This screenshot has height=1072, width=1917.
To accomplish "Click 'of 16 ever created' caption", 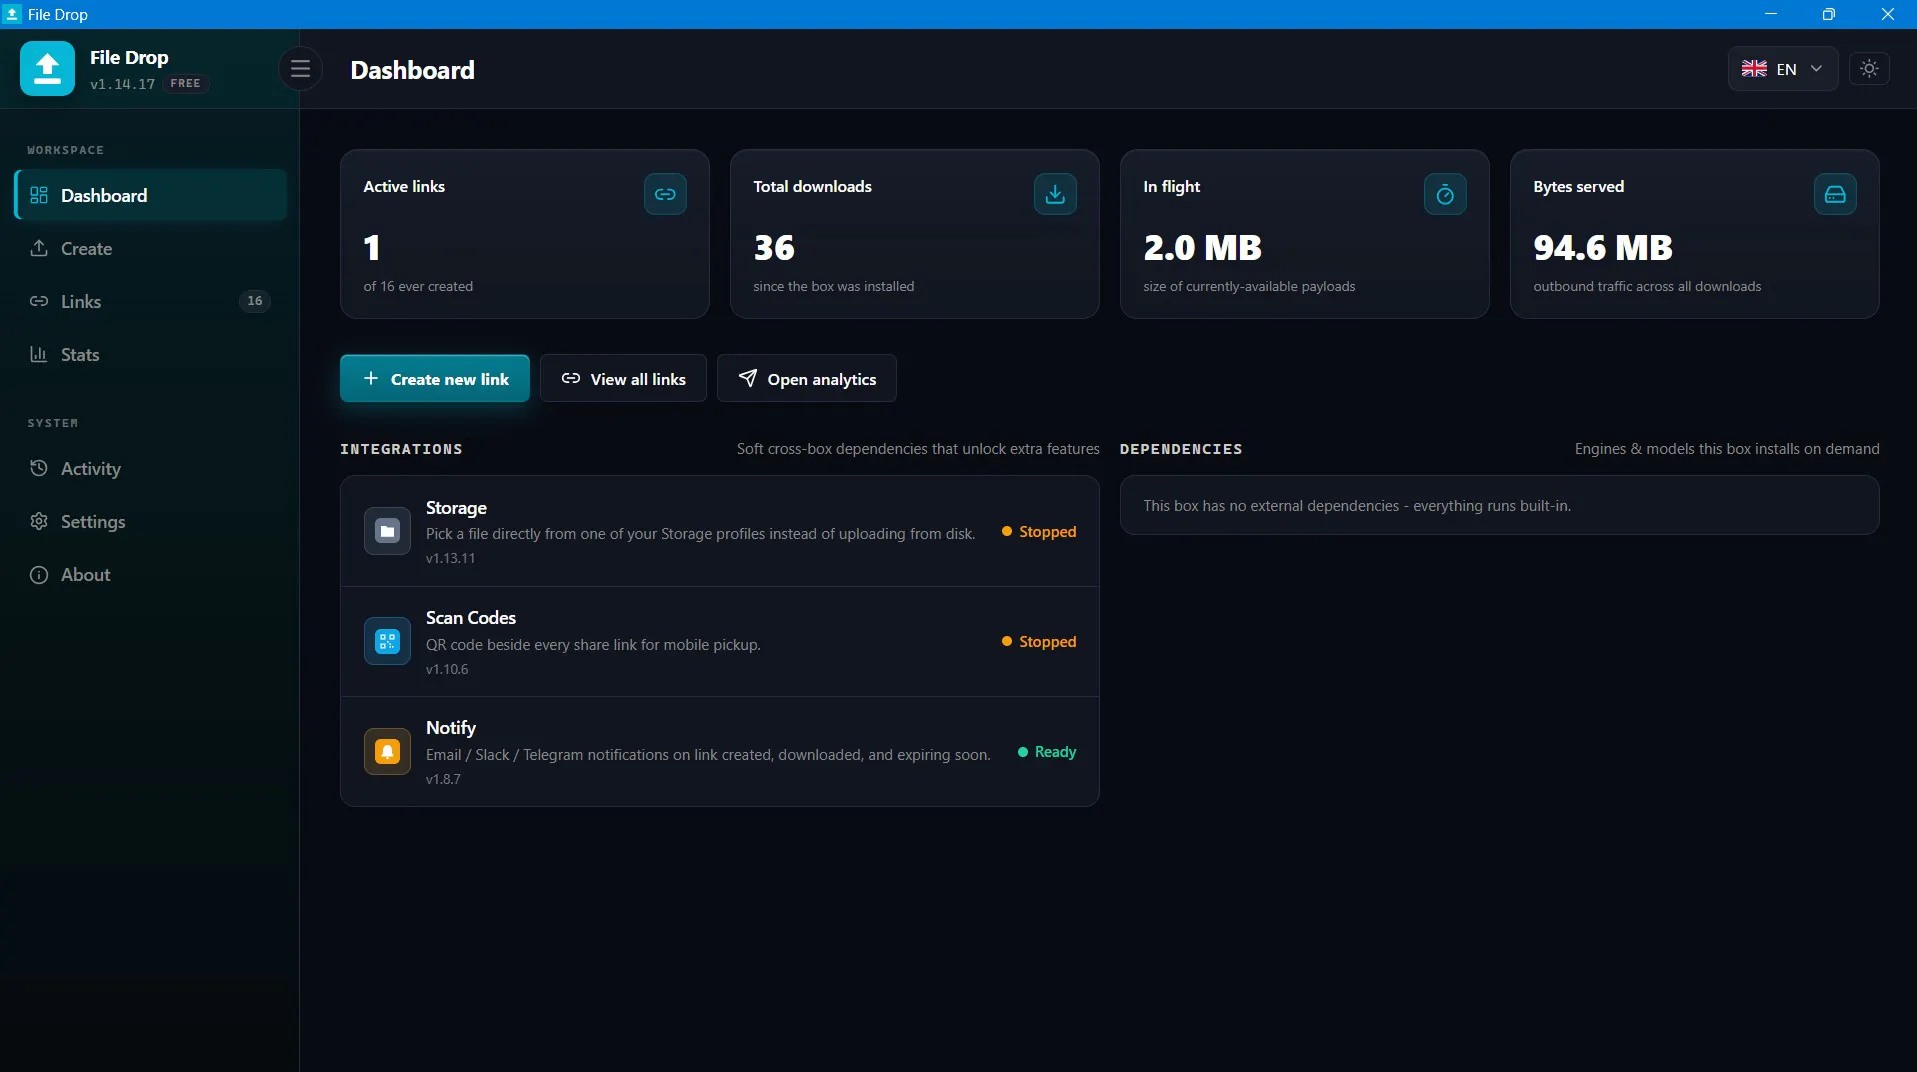I will click(x=418, y=286).
